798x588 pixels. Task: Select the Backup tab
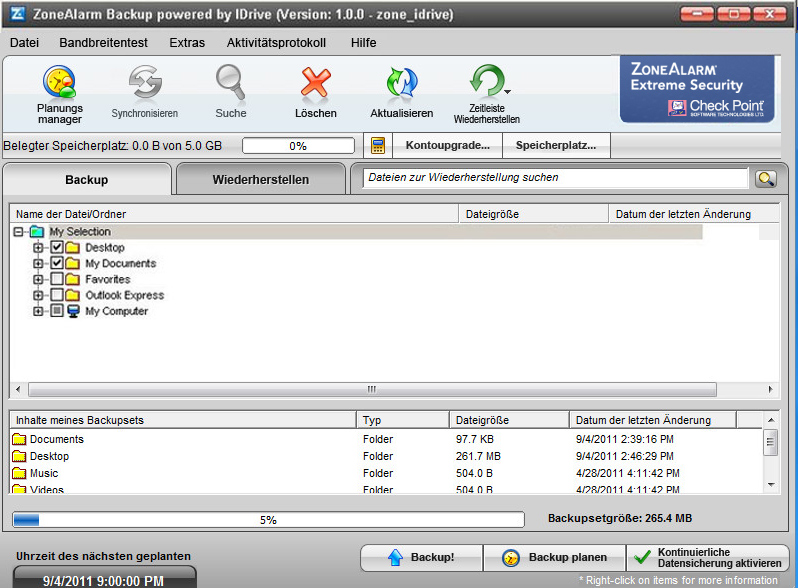coord(87,180)
